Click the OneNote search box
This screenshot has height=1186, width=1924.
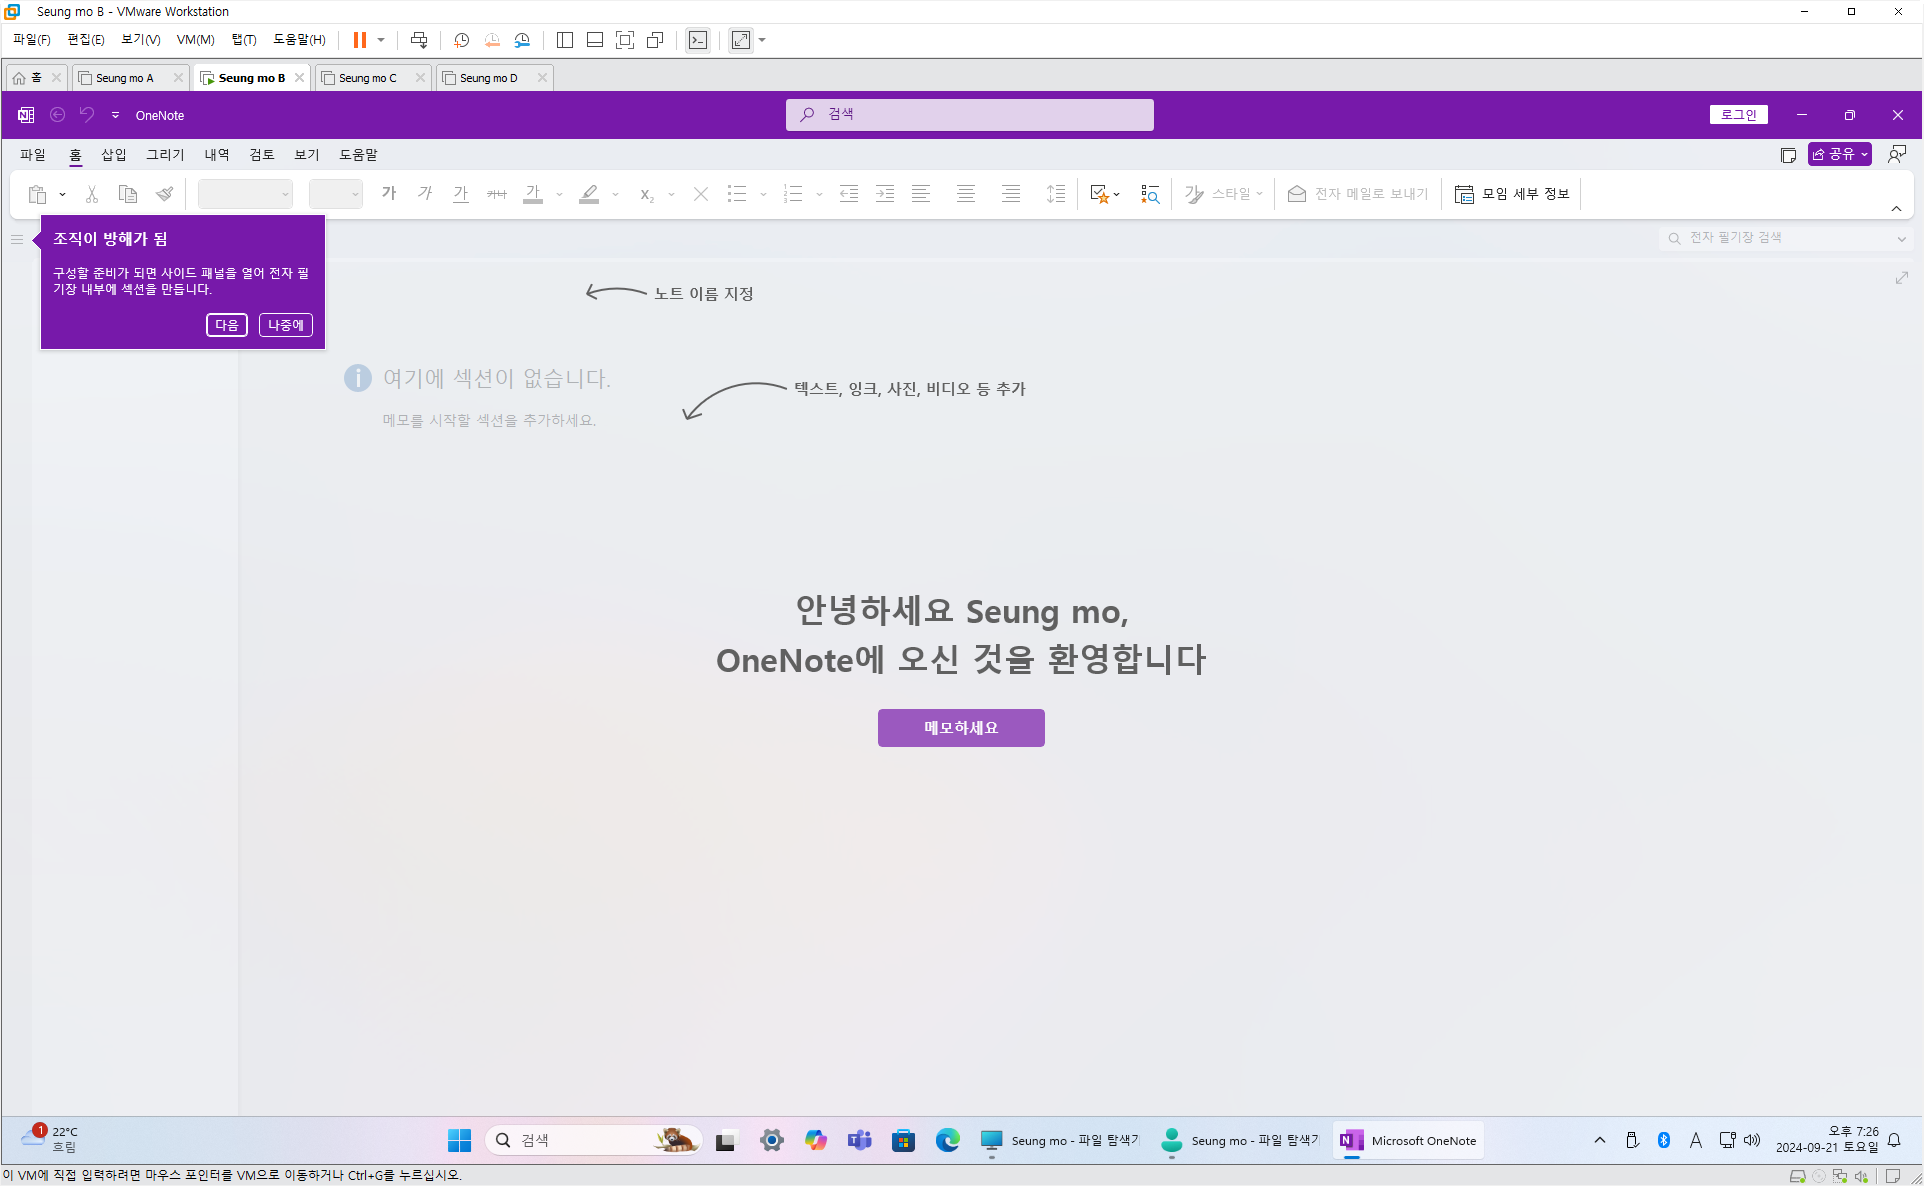click(969, 114)
